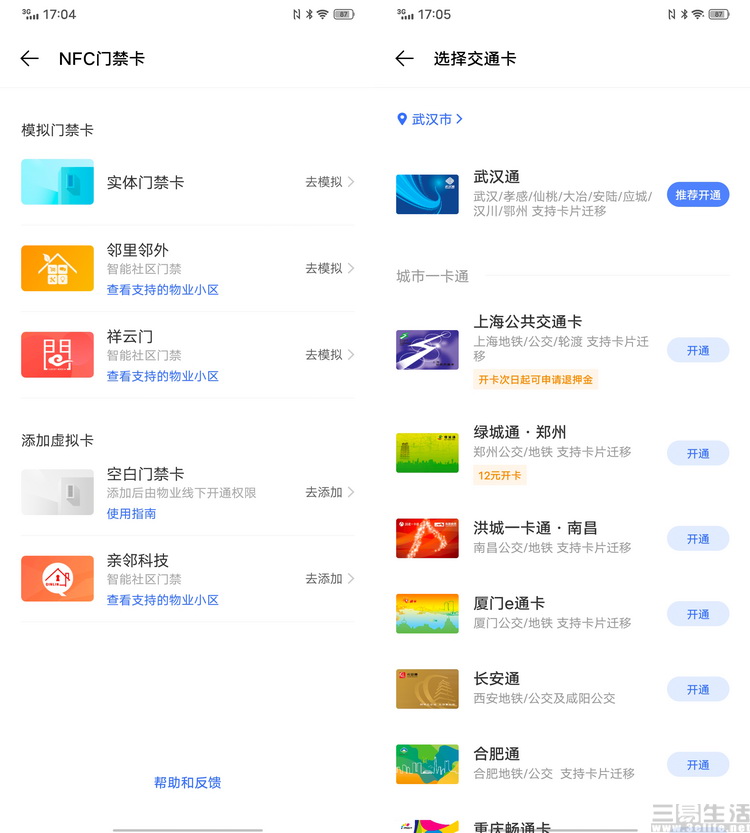750x833 pixels.
Task: Open 查看支持的物业小区 under 亲邻科技
Action: pyautogui.click(x=163, y=600)
